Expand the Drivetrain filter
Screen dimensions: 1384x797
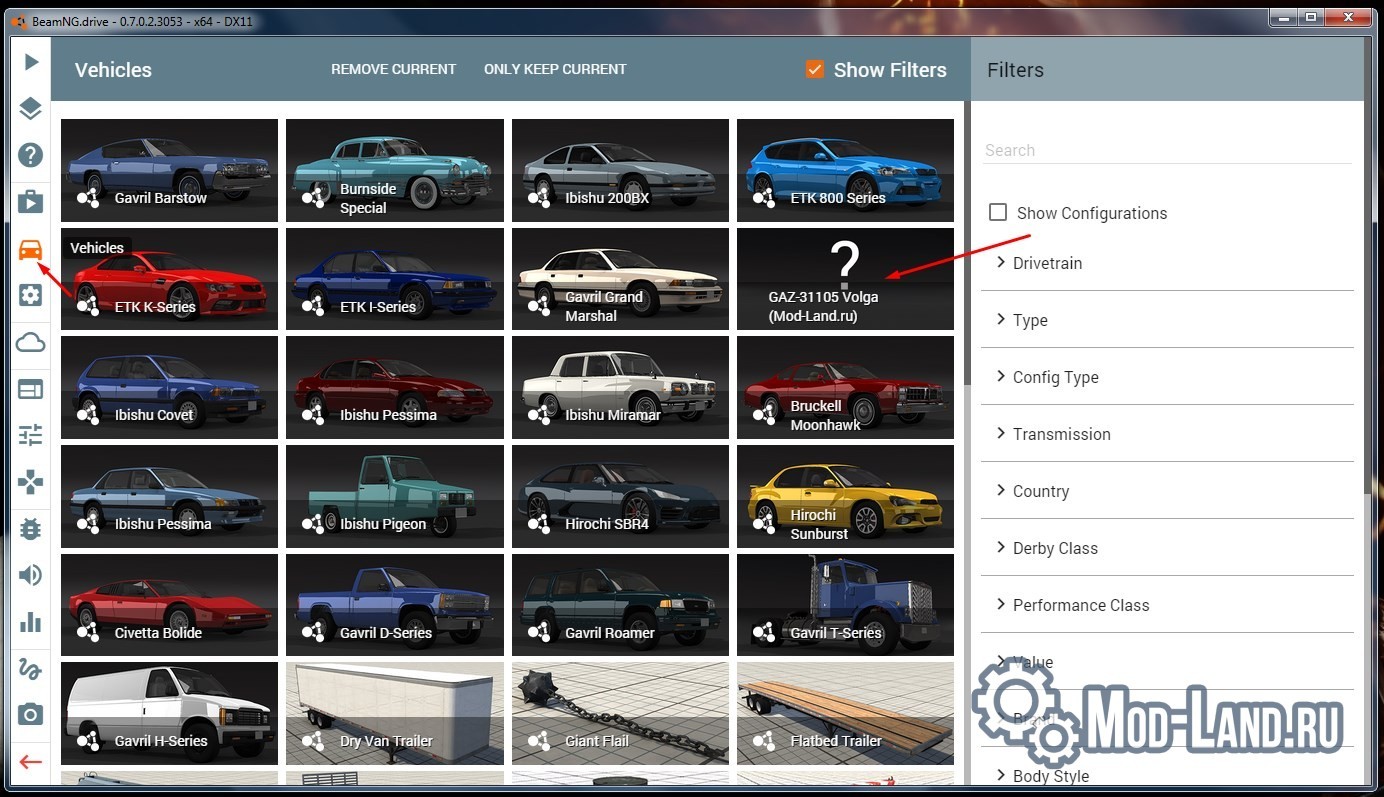click(1167, 263)
